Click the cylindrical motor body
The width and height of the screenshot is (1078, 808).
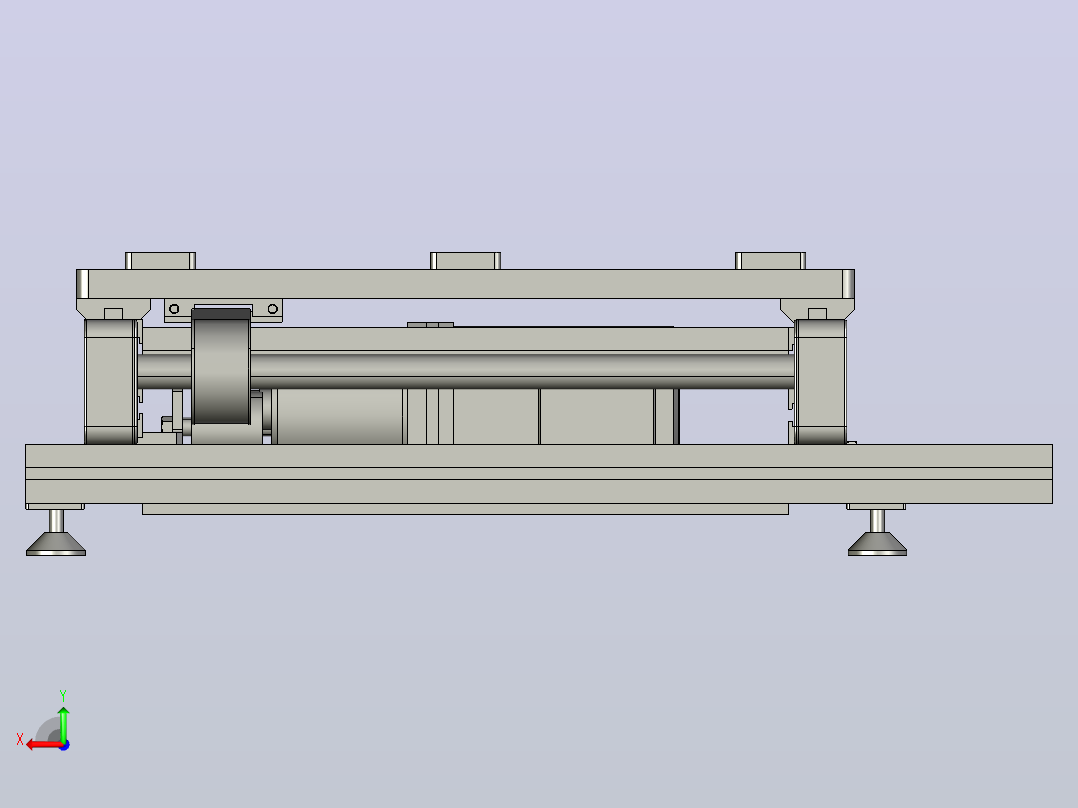click(337, 417)
